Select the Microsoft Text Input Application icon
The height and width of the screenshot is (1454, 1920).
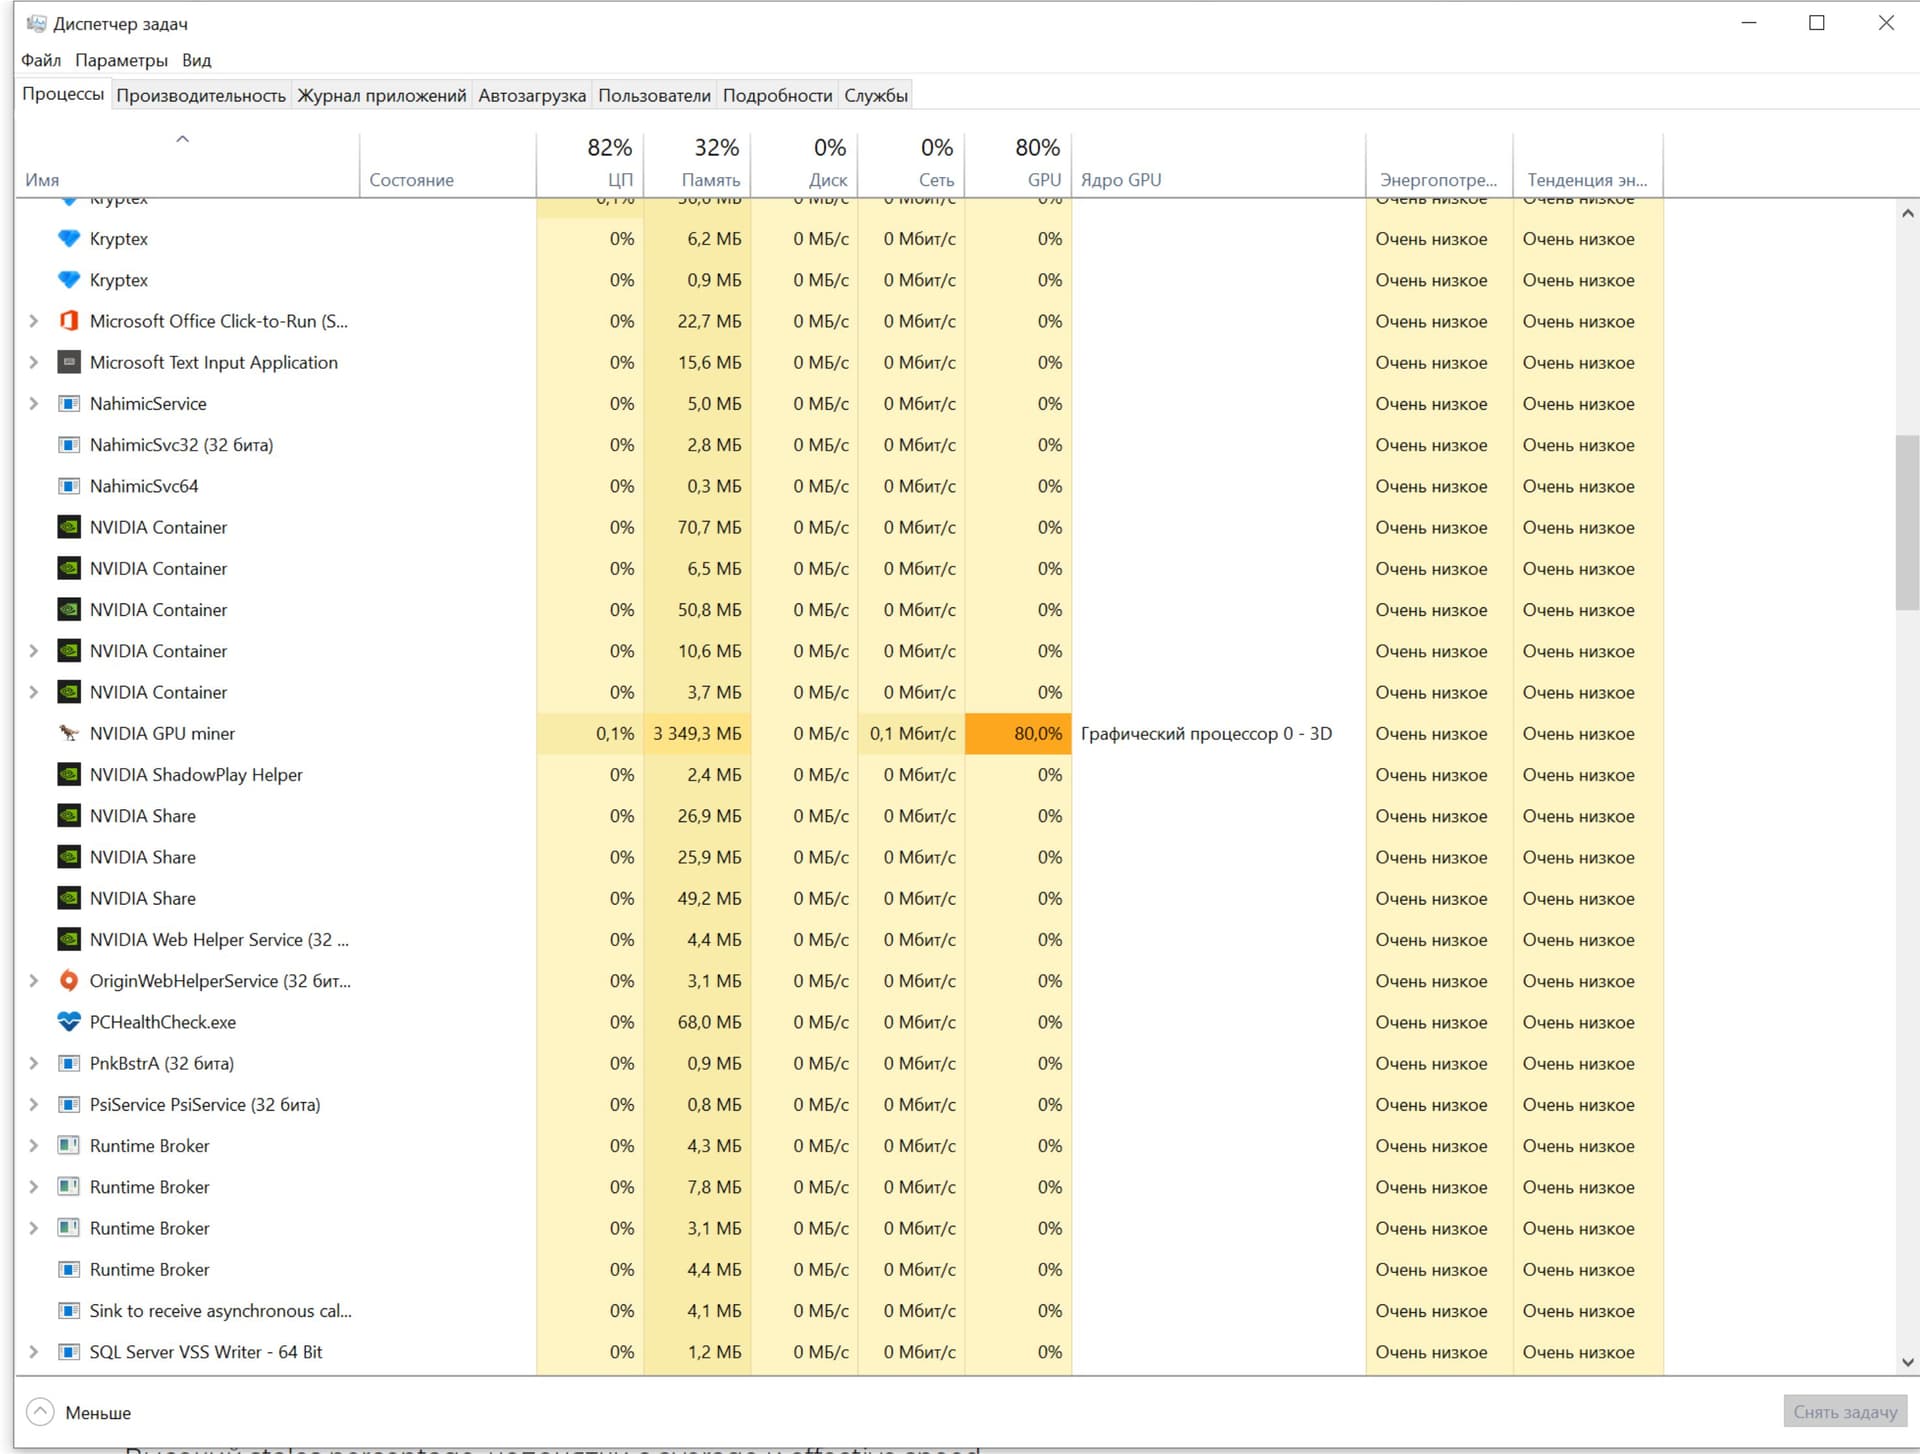click(x=69, y=362)
